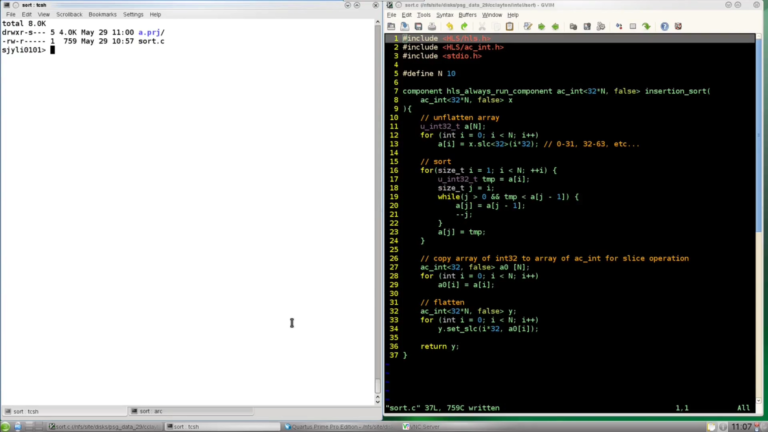Click the Build tags icon in GVim

(x=633, y=26)
